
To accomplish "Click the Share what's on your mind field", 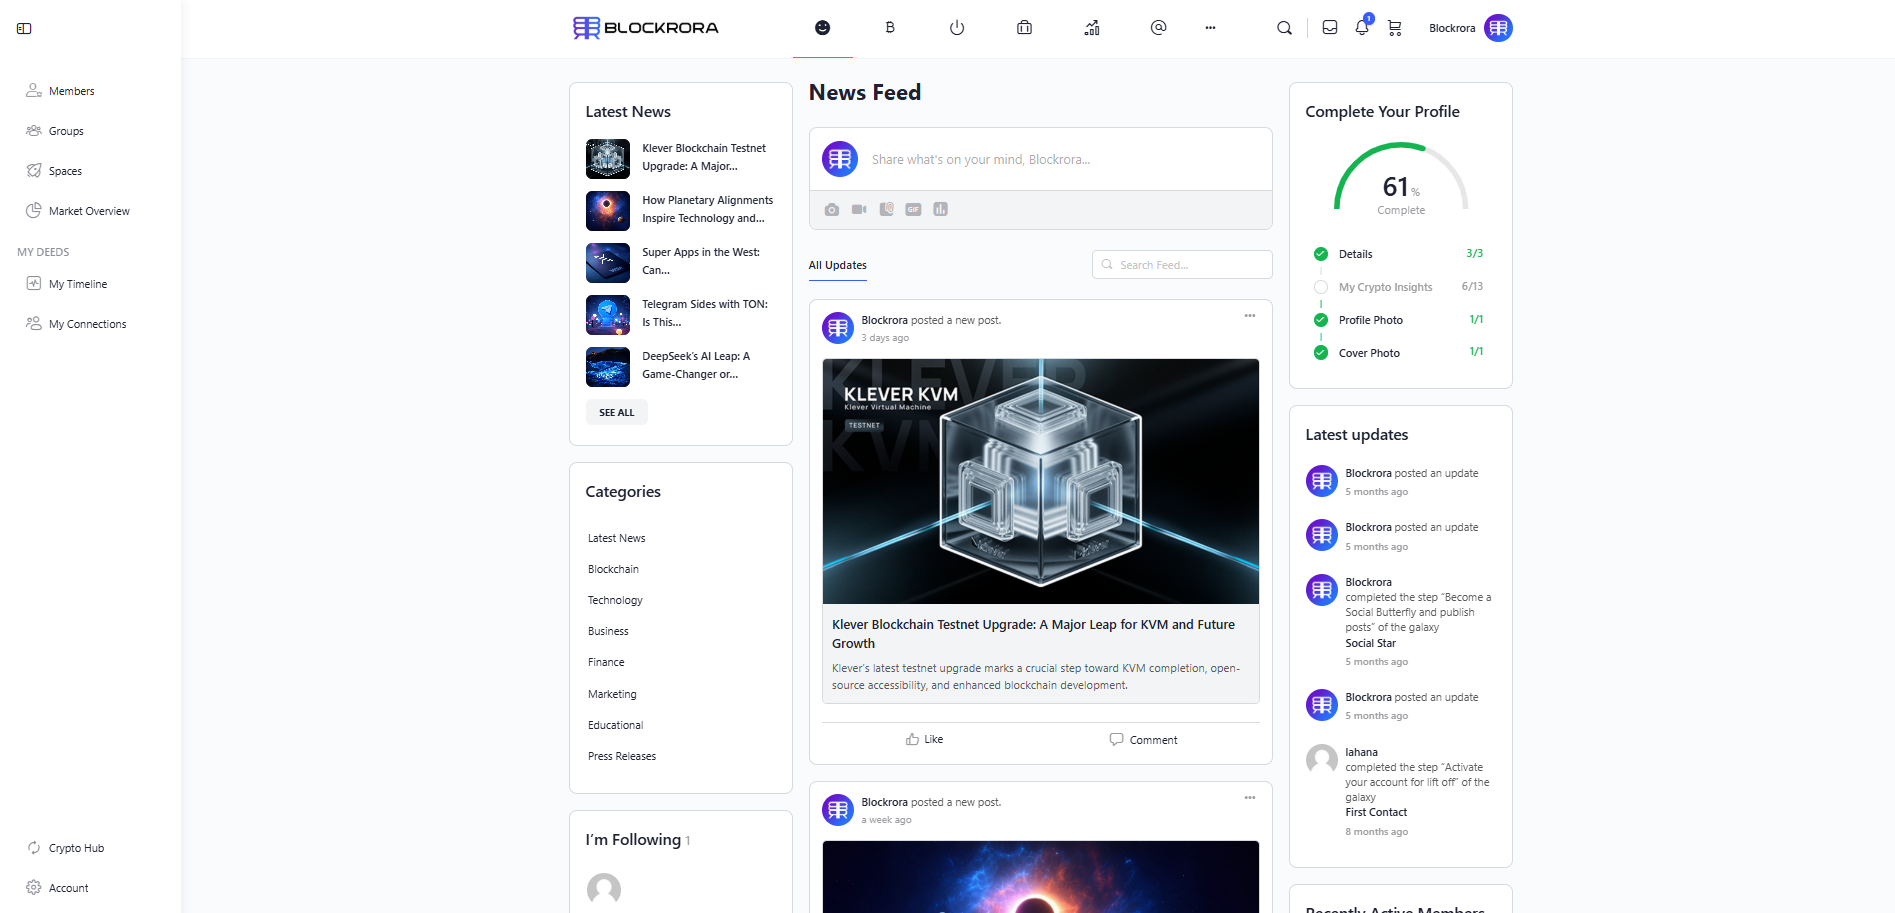I will [1040, 159].
